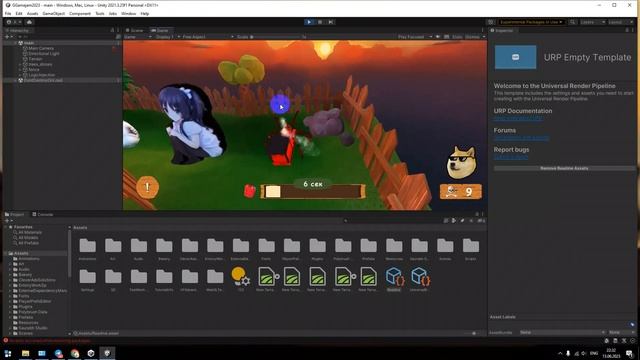Toggle hidden packages visibility in Project

pos(481,221)
